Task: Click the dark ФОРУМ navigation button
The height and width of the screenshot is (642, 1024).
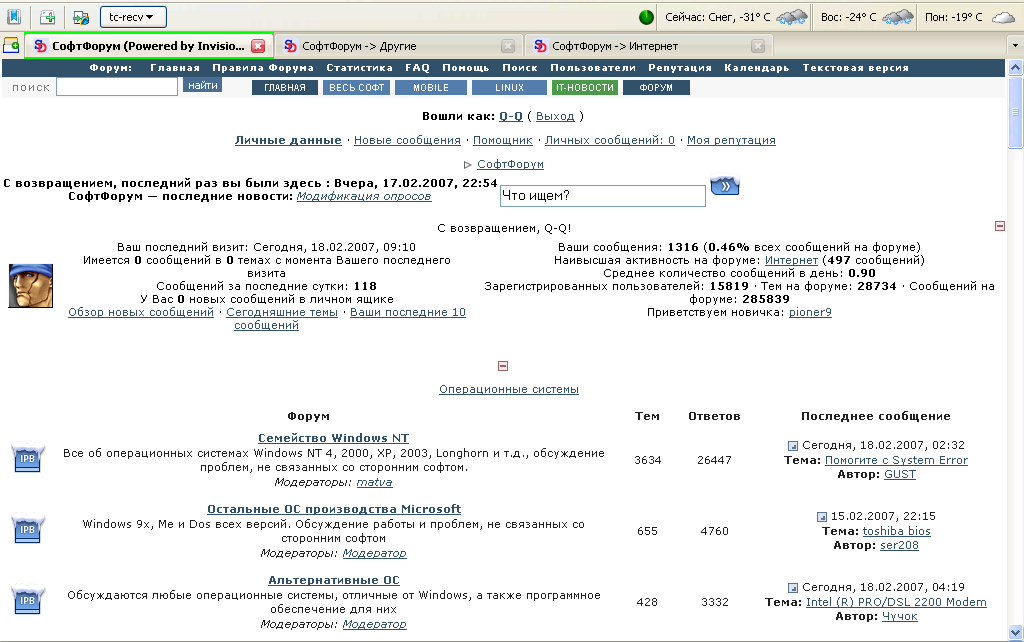Action: pos(656,88)
